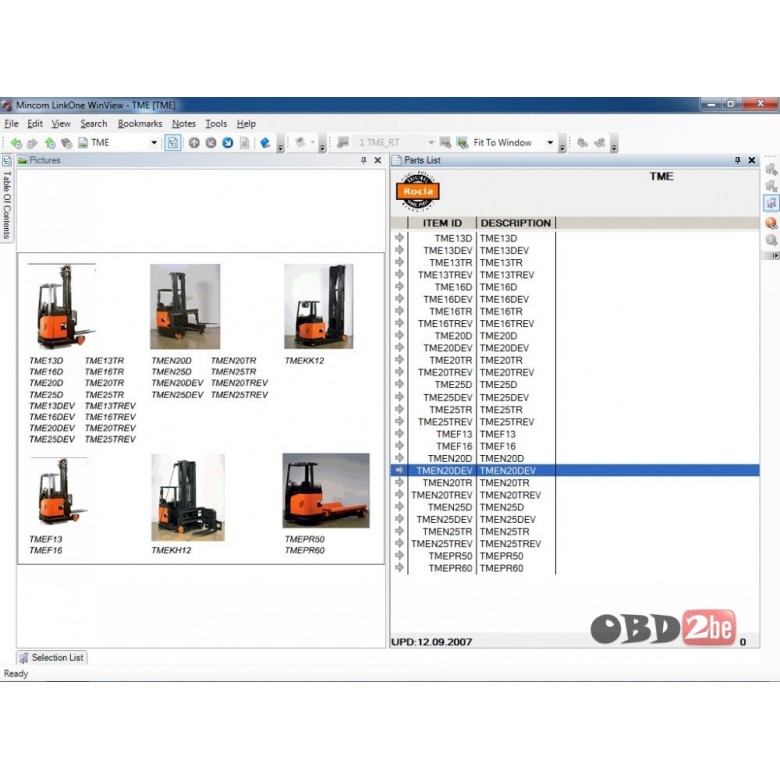Image resolution: width=780 pixels, height=780 pixels.
Task: Open the File menu
Action: click(x=11, y=123)
